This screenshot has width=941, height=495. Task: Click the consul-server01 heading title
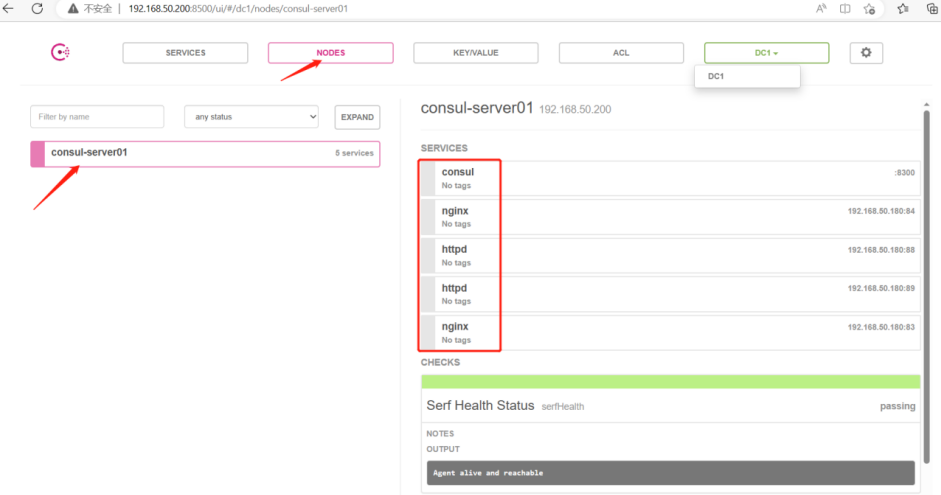click(477, 108)
